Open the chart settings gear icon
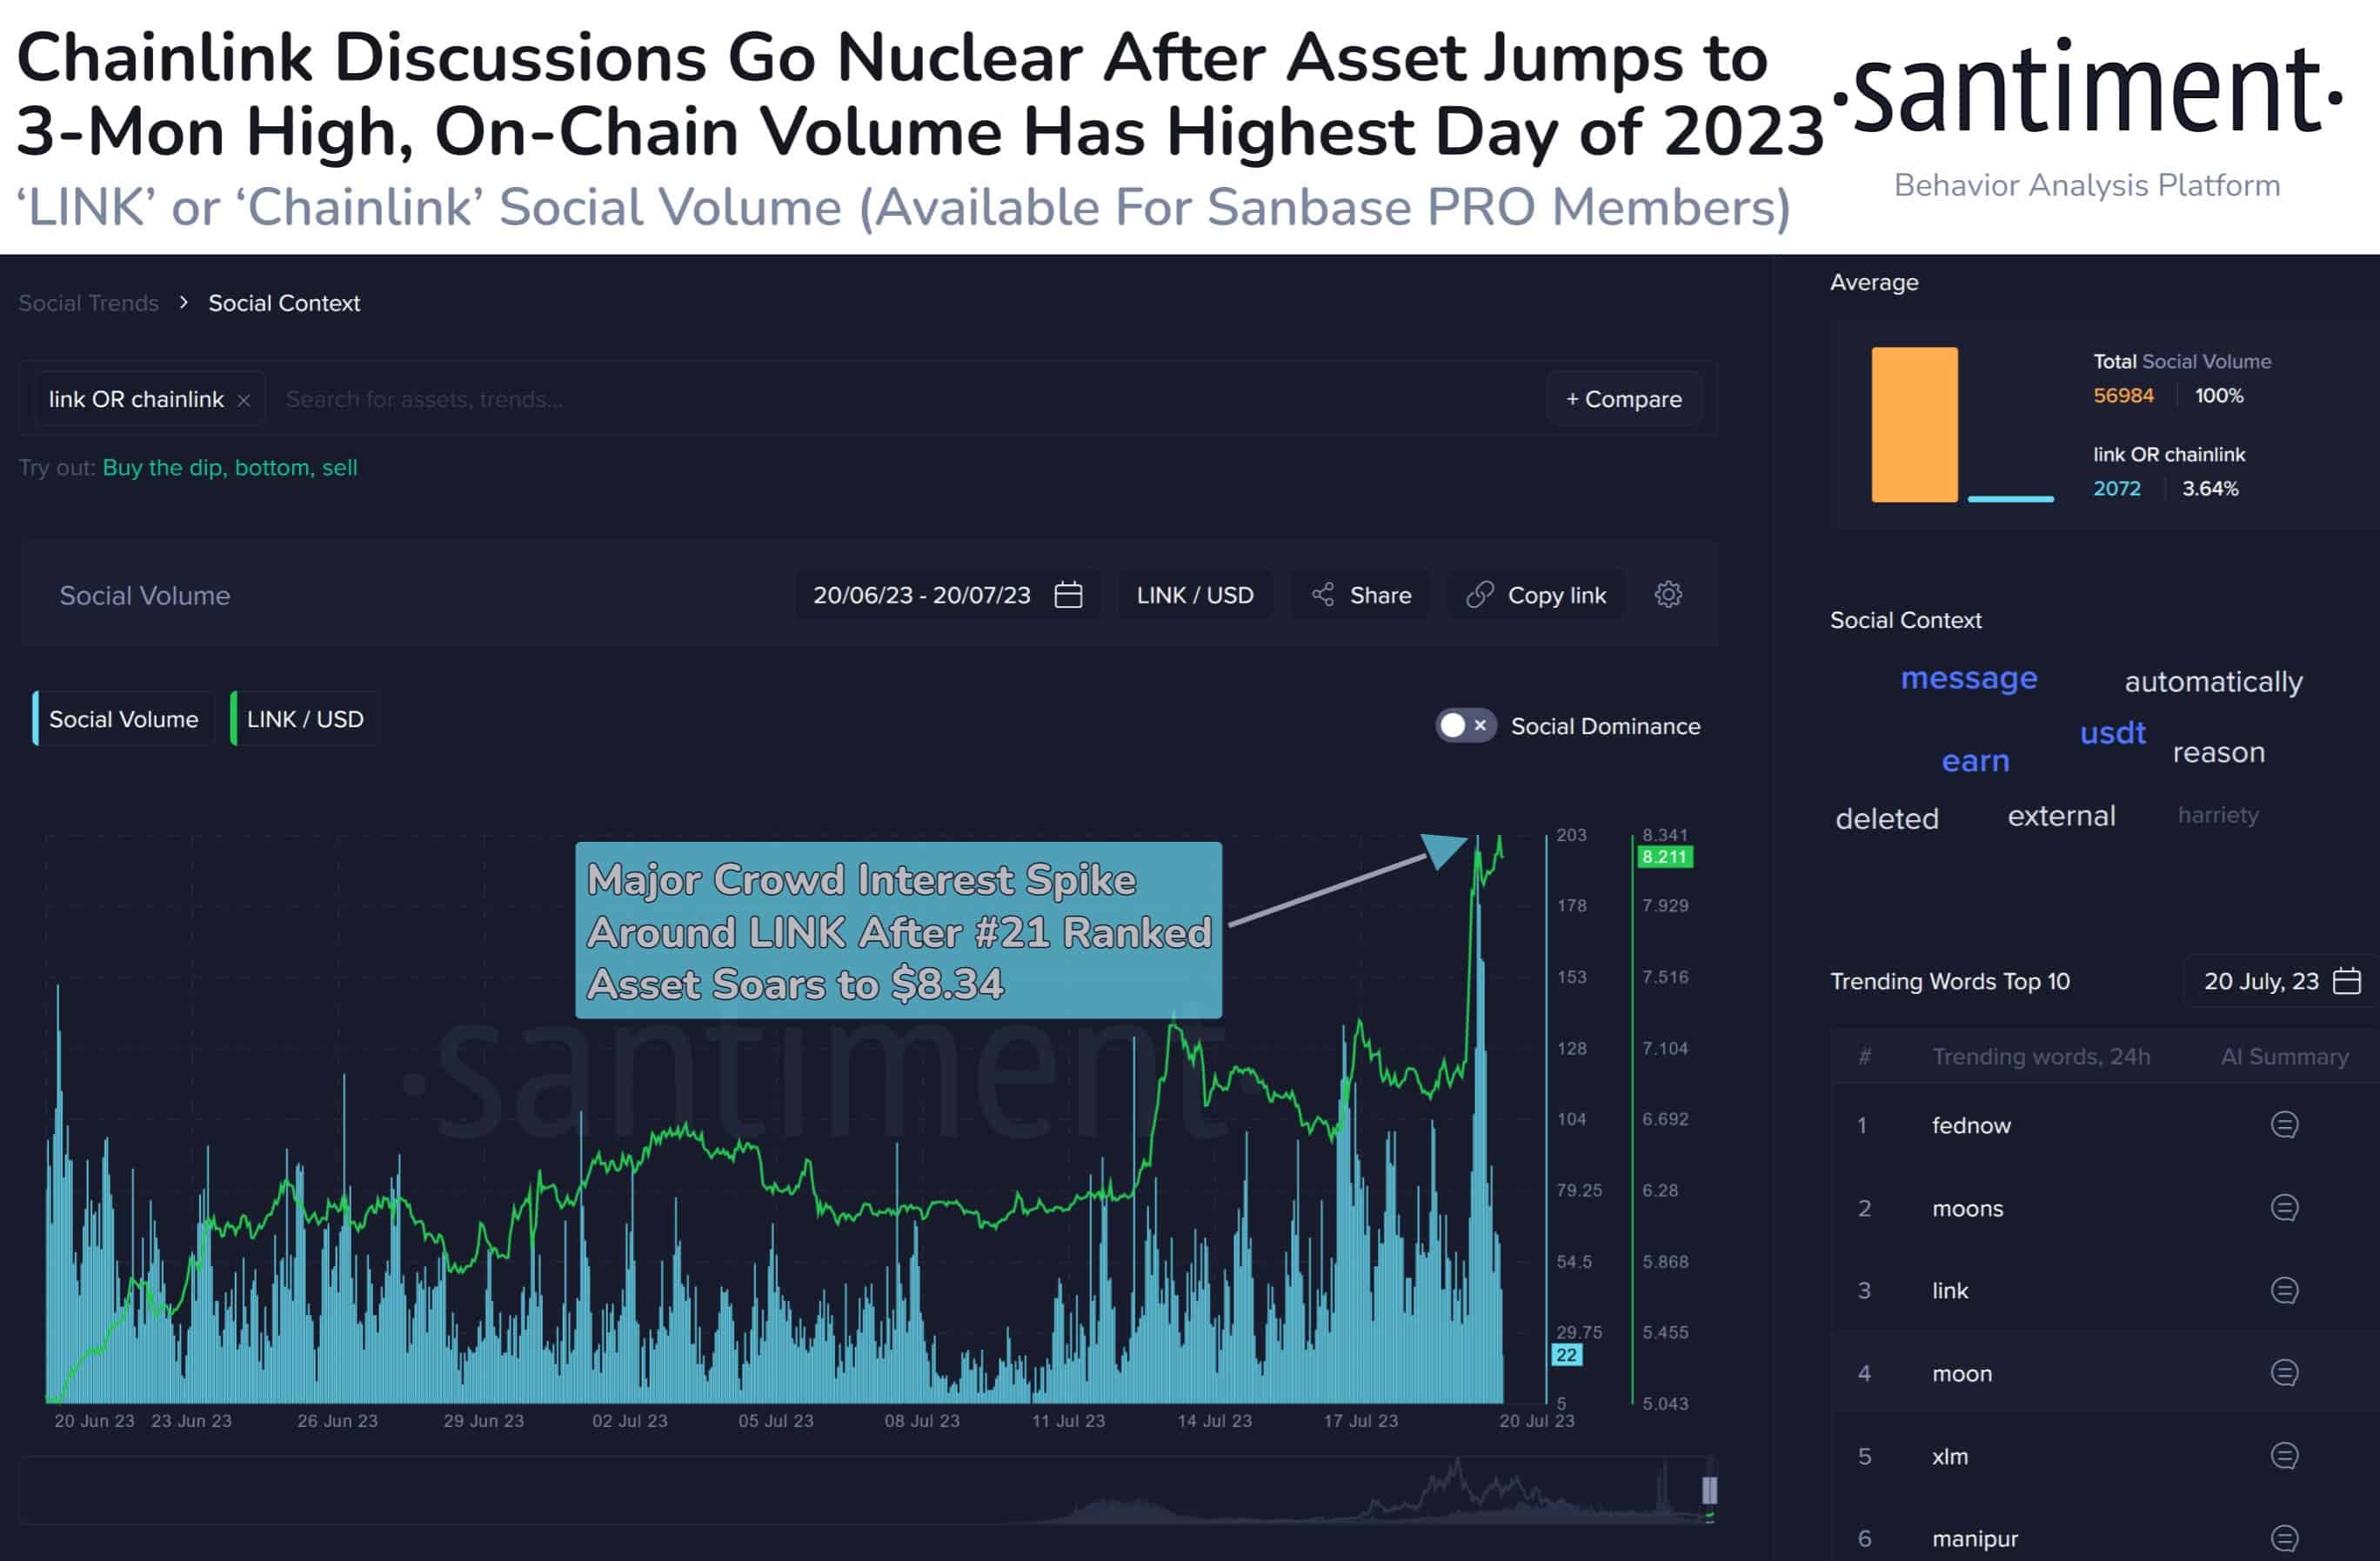The width and height of the screenshot is (2380, 1561). [1668, 595]
